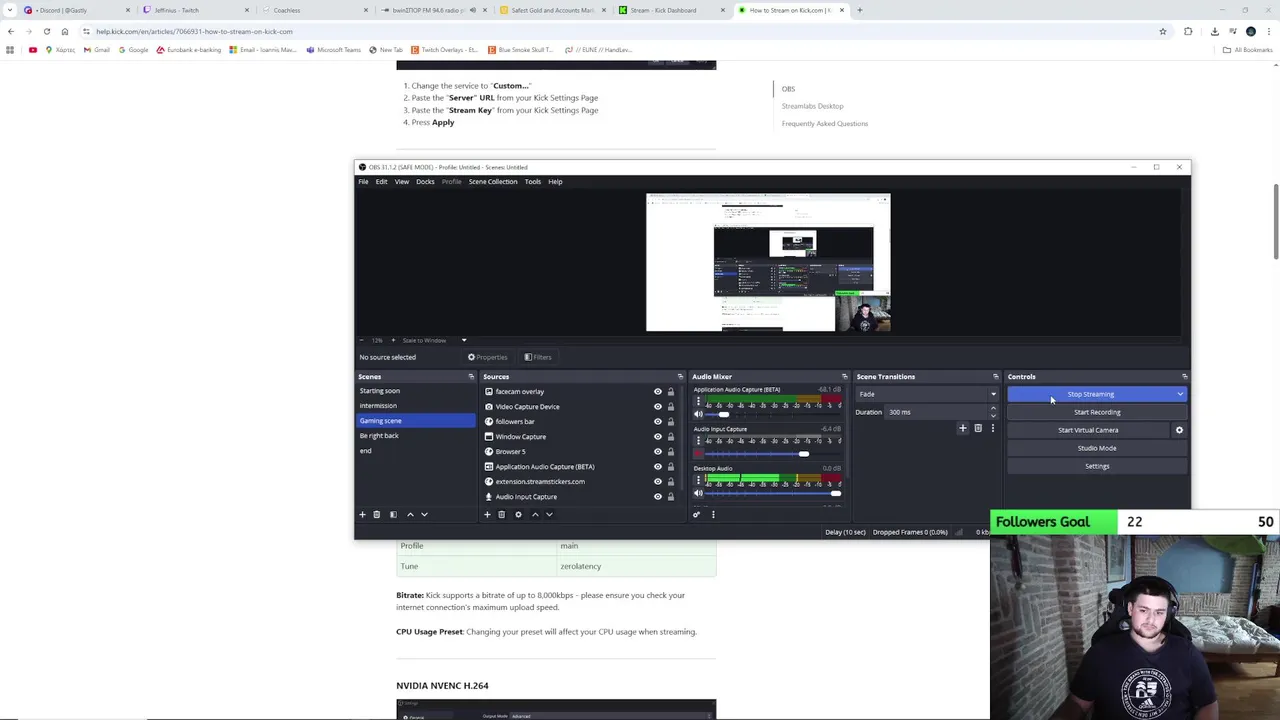Add a new source with the plus icon
The width and height of the screenshot is (1280, 720).
[x=487, y=514]
